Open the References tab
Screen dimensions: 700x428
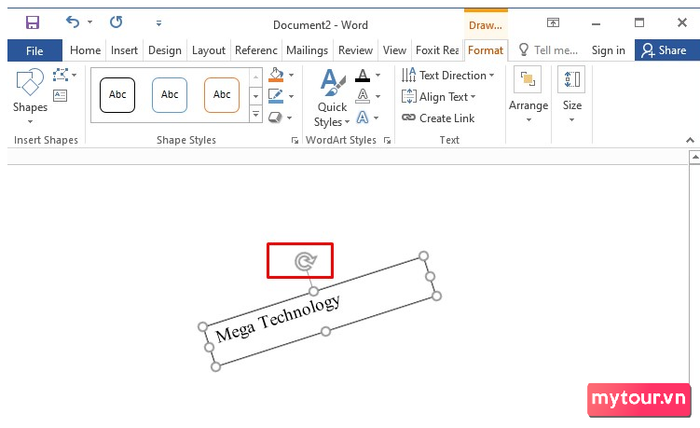point(256,50)
